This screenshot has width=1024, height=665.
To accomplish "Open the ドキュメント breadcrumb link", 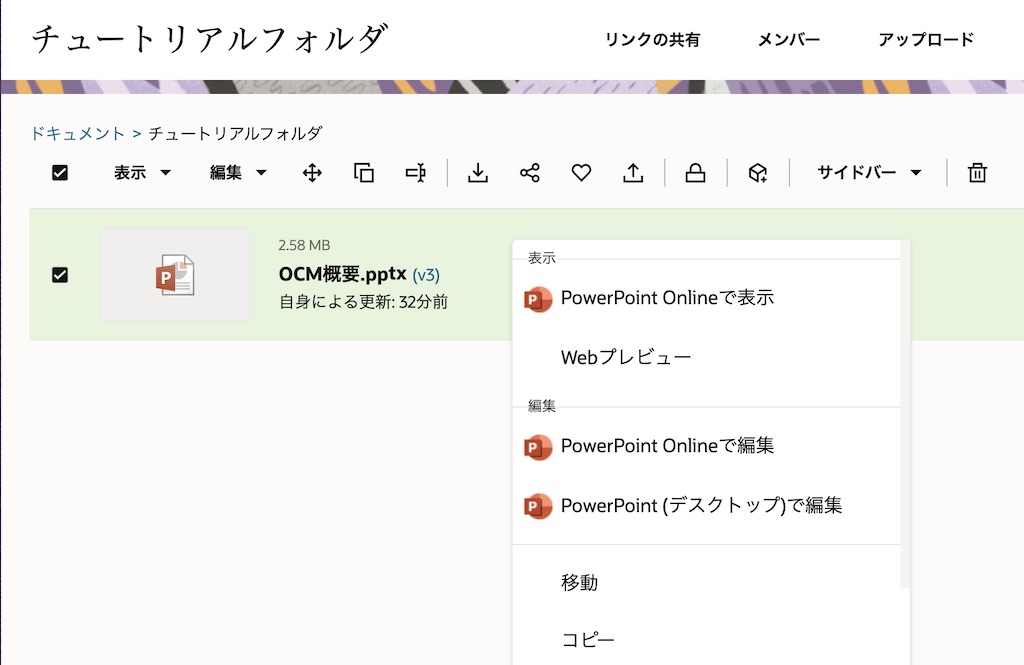I will tap(77, 132).
